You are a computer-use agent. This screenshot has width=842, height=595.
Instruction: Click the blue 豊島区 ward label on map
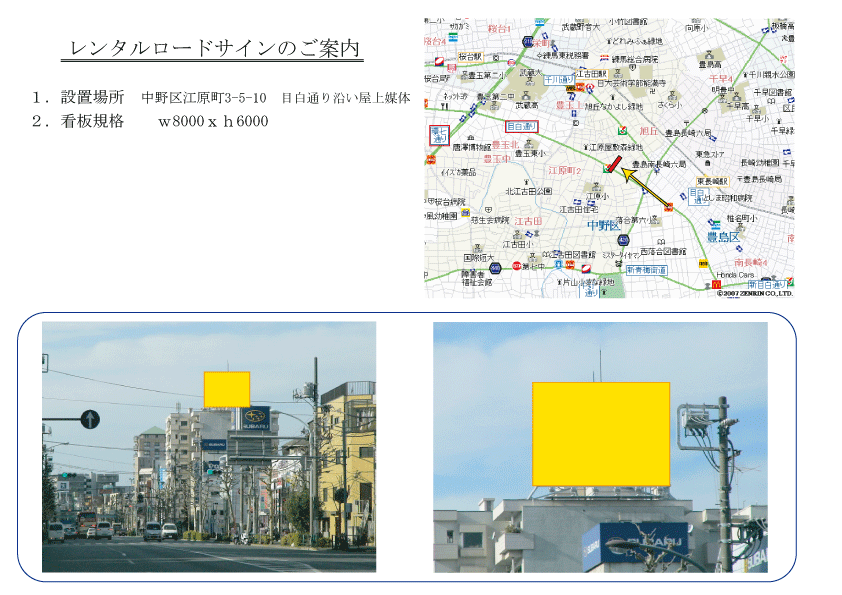tap(722, 237)
